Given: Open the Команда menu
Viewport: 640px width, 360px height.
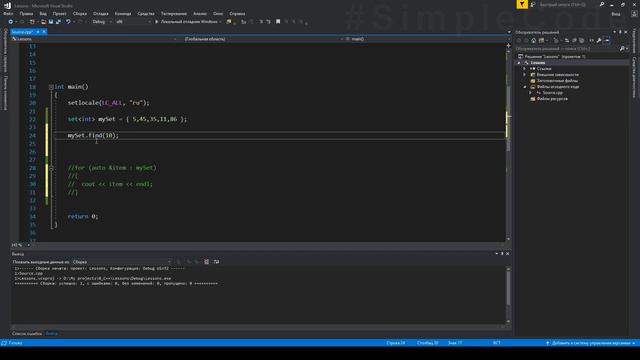Looking at the screenshot, I should (x=123, y=13).
